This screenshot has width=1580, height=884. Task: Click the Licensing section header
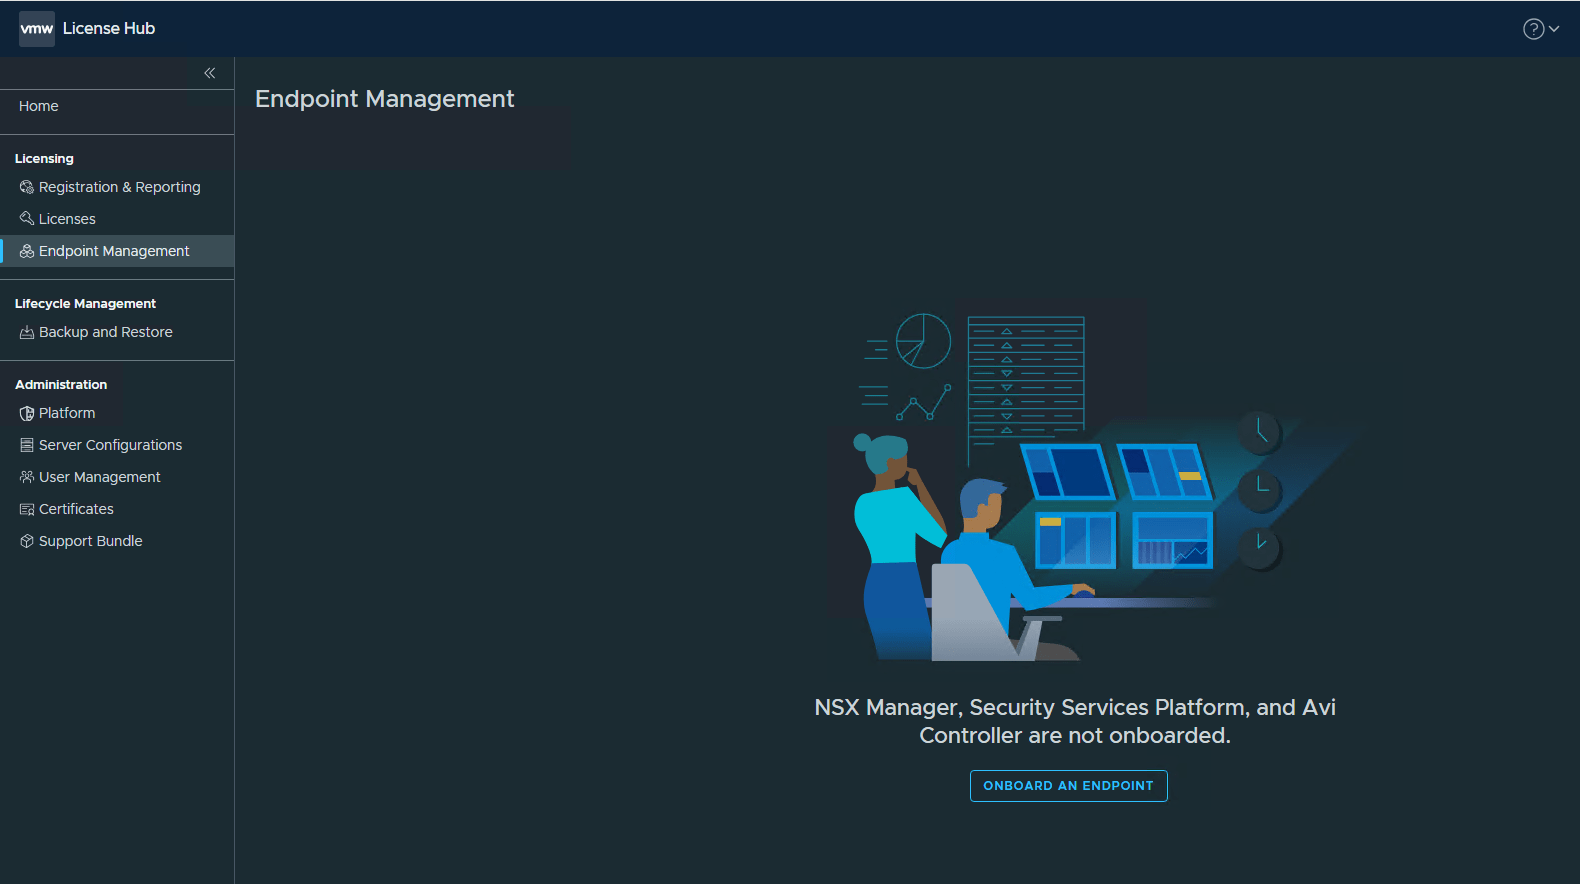click(44, 158)
